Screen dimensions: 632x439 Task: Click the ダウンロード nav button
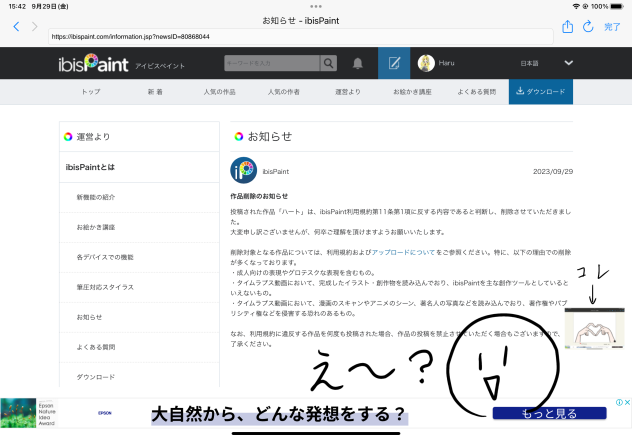point(541,92)
